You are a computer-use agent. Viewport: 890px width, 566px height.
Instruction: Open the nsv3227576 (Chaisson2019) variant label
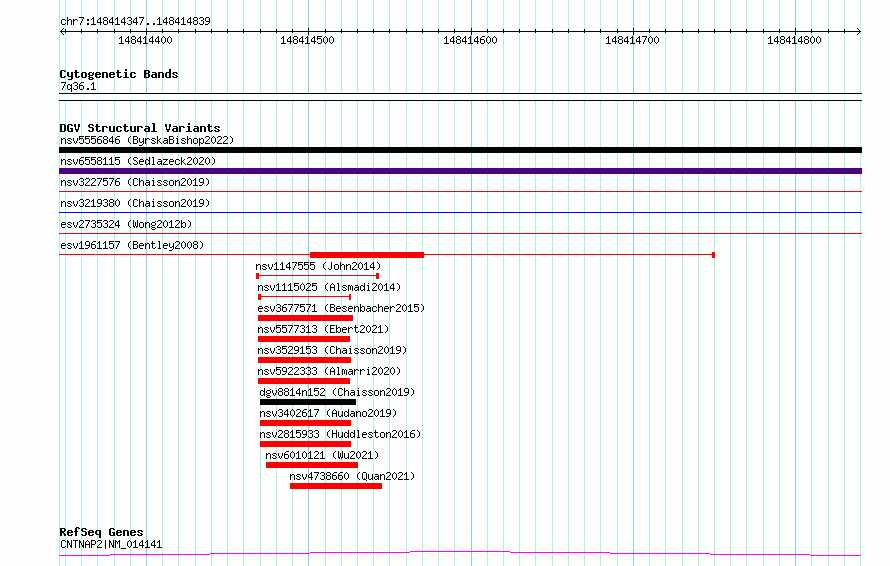[135, 182]
